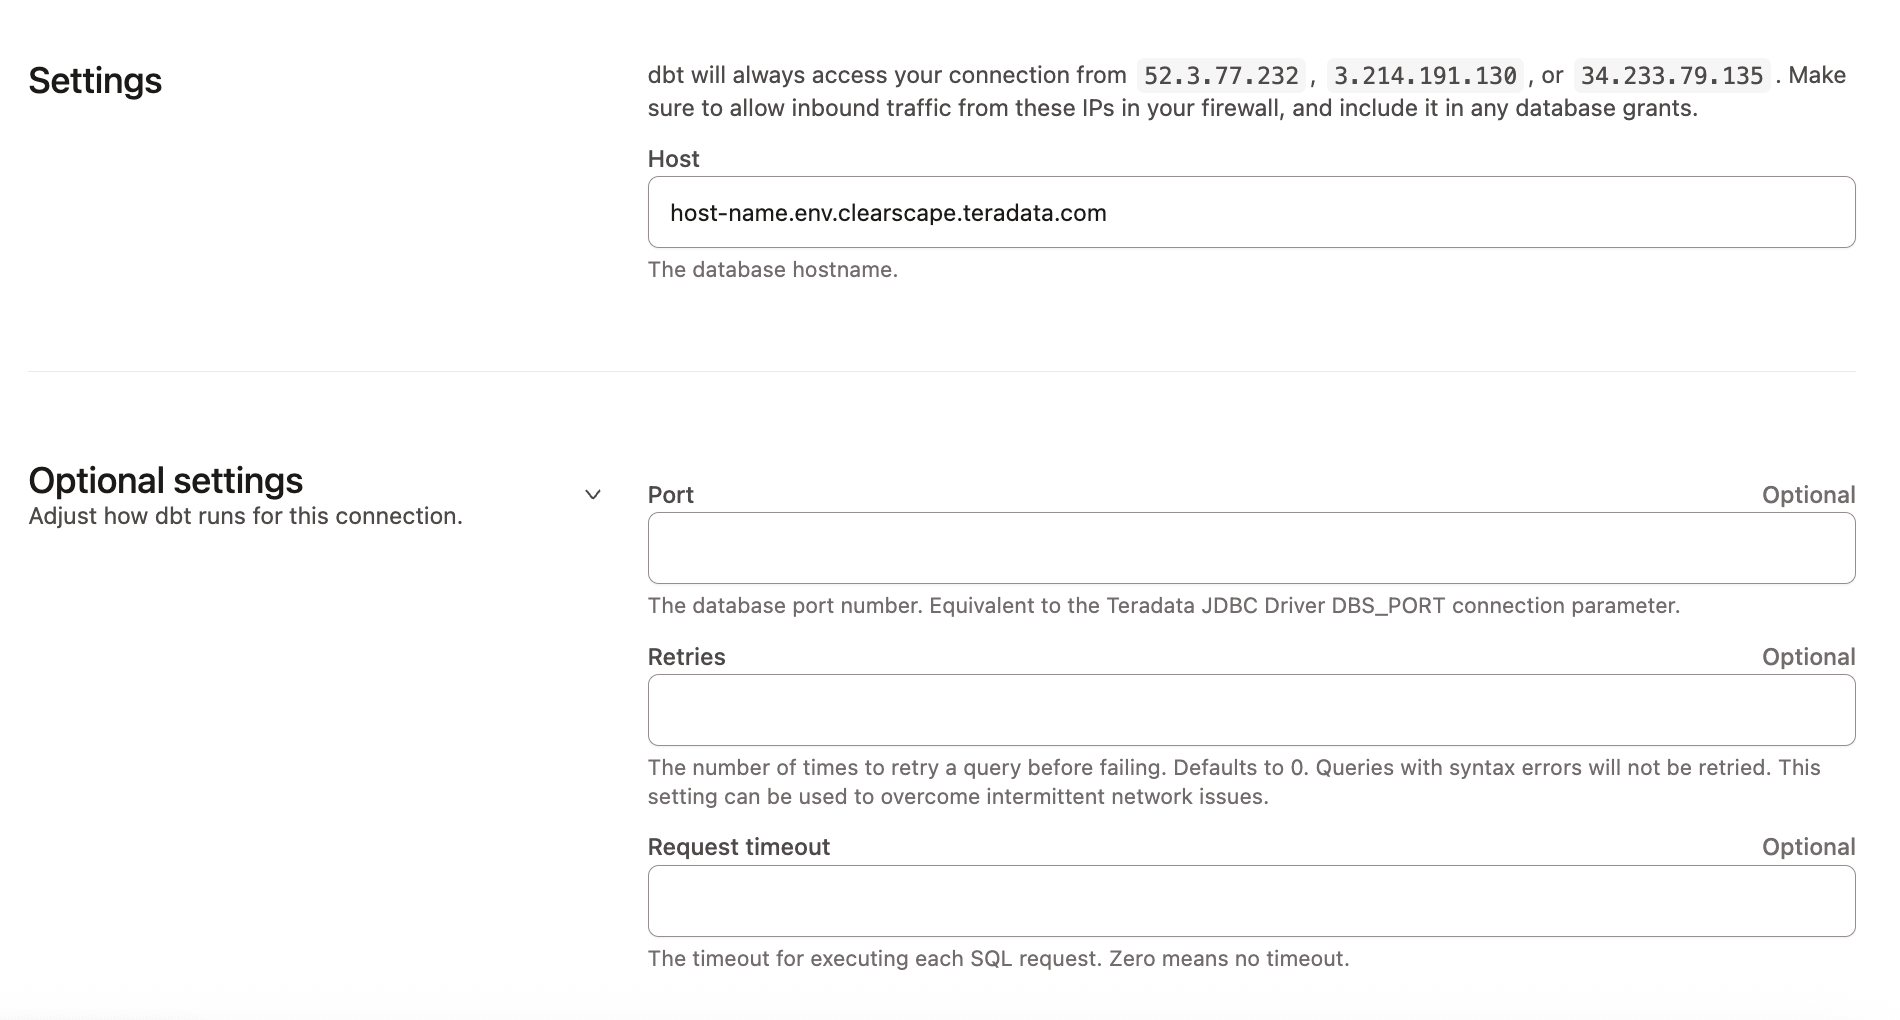Click the Port field label
This screenshot has height=1020, width=1900.
pyautogui.click(x=669, y=494)
